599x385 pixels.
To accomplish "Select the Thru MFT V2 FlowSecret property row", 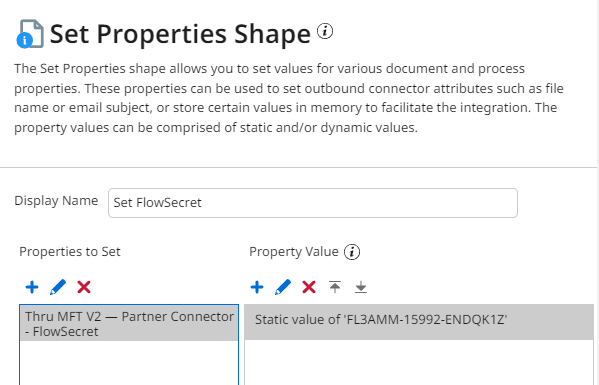I will coord(129,324).
